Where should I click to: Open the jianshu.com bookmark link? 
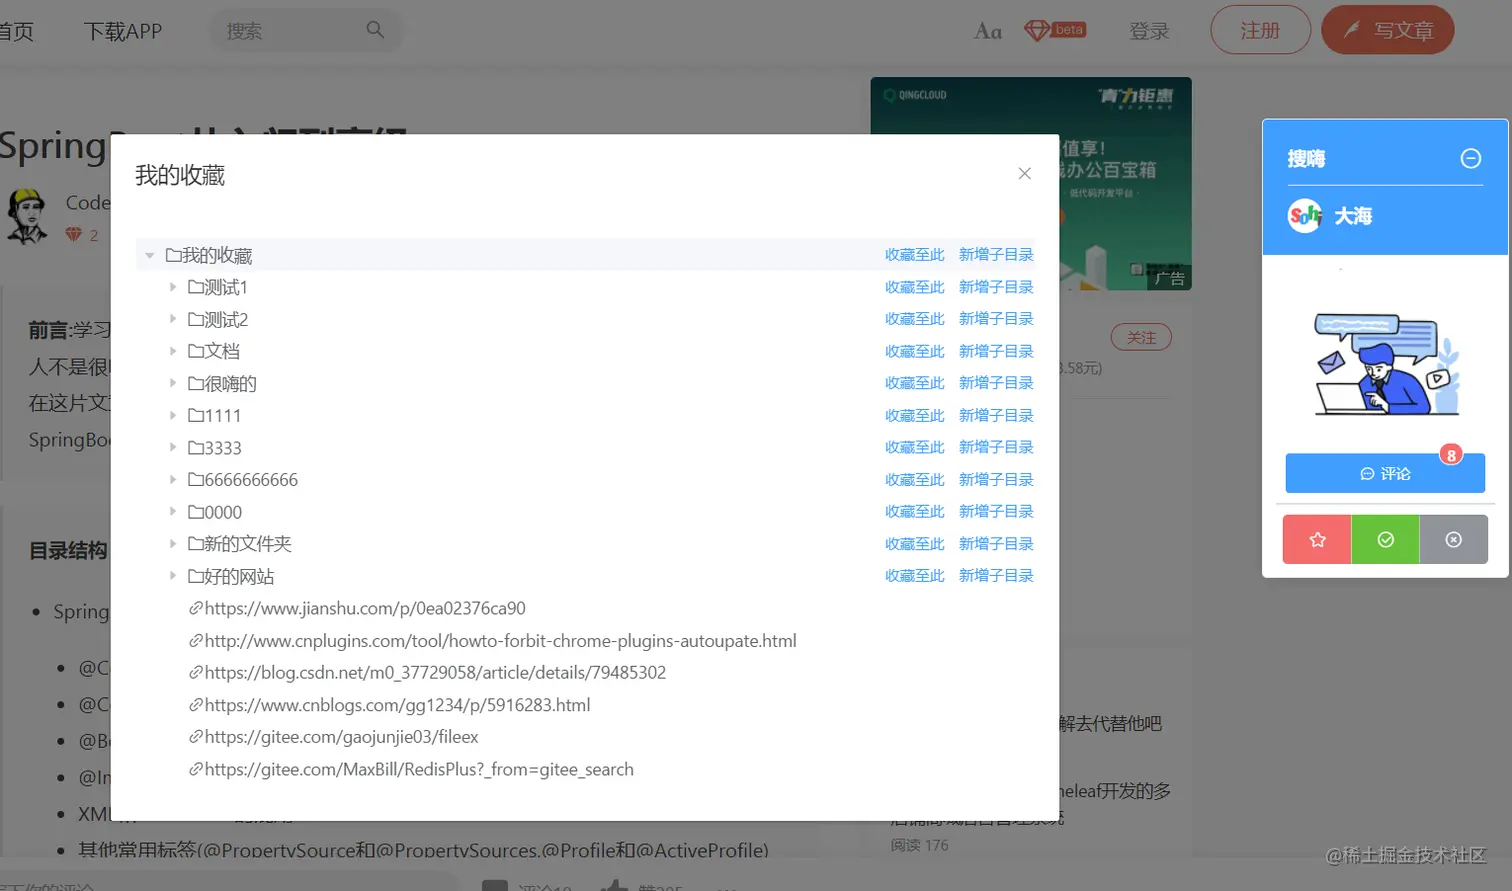[x=357, y=608]
